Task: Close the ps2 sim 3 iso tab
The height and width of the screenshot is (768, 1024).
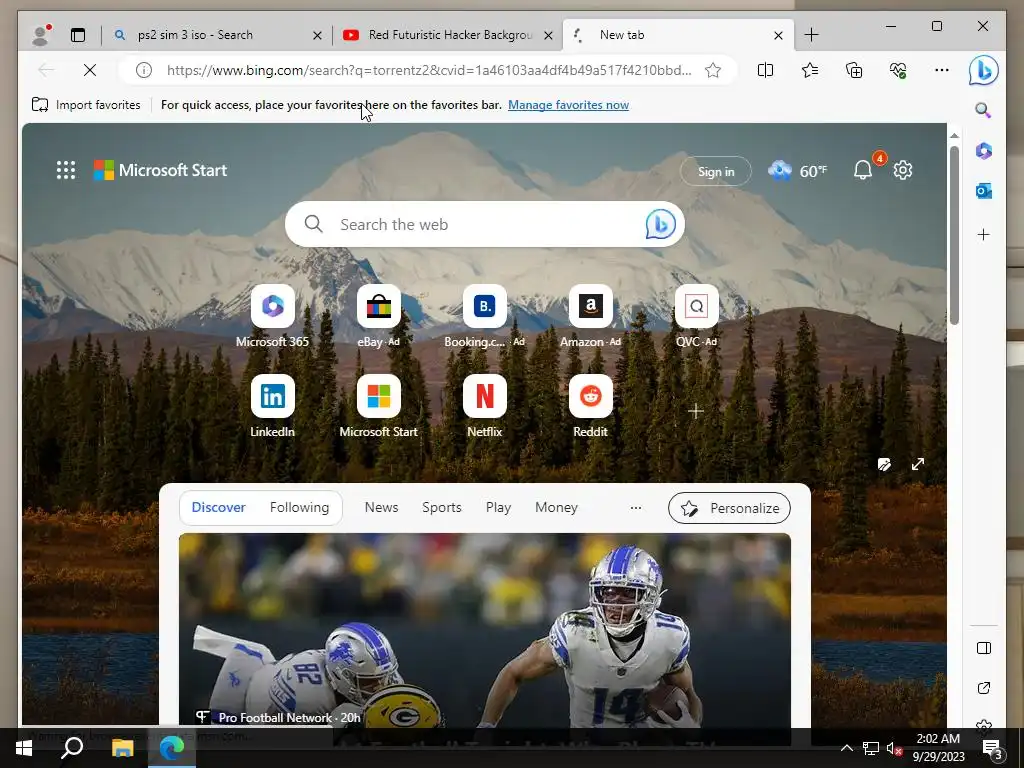Action: click(317, 35)
